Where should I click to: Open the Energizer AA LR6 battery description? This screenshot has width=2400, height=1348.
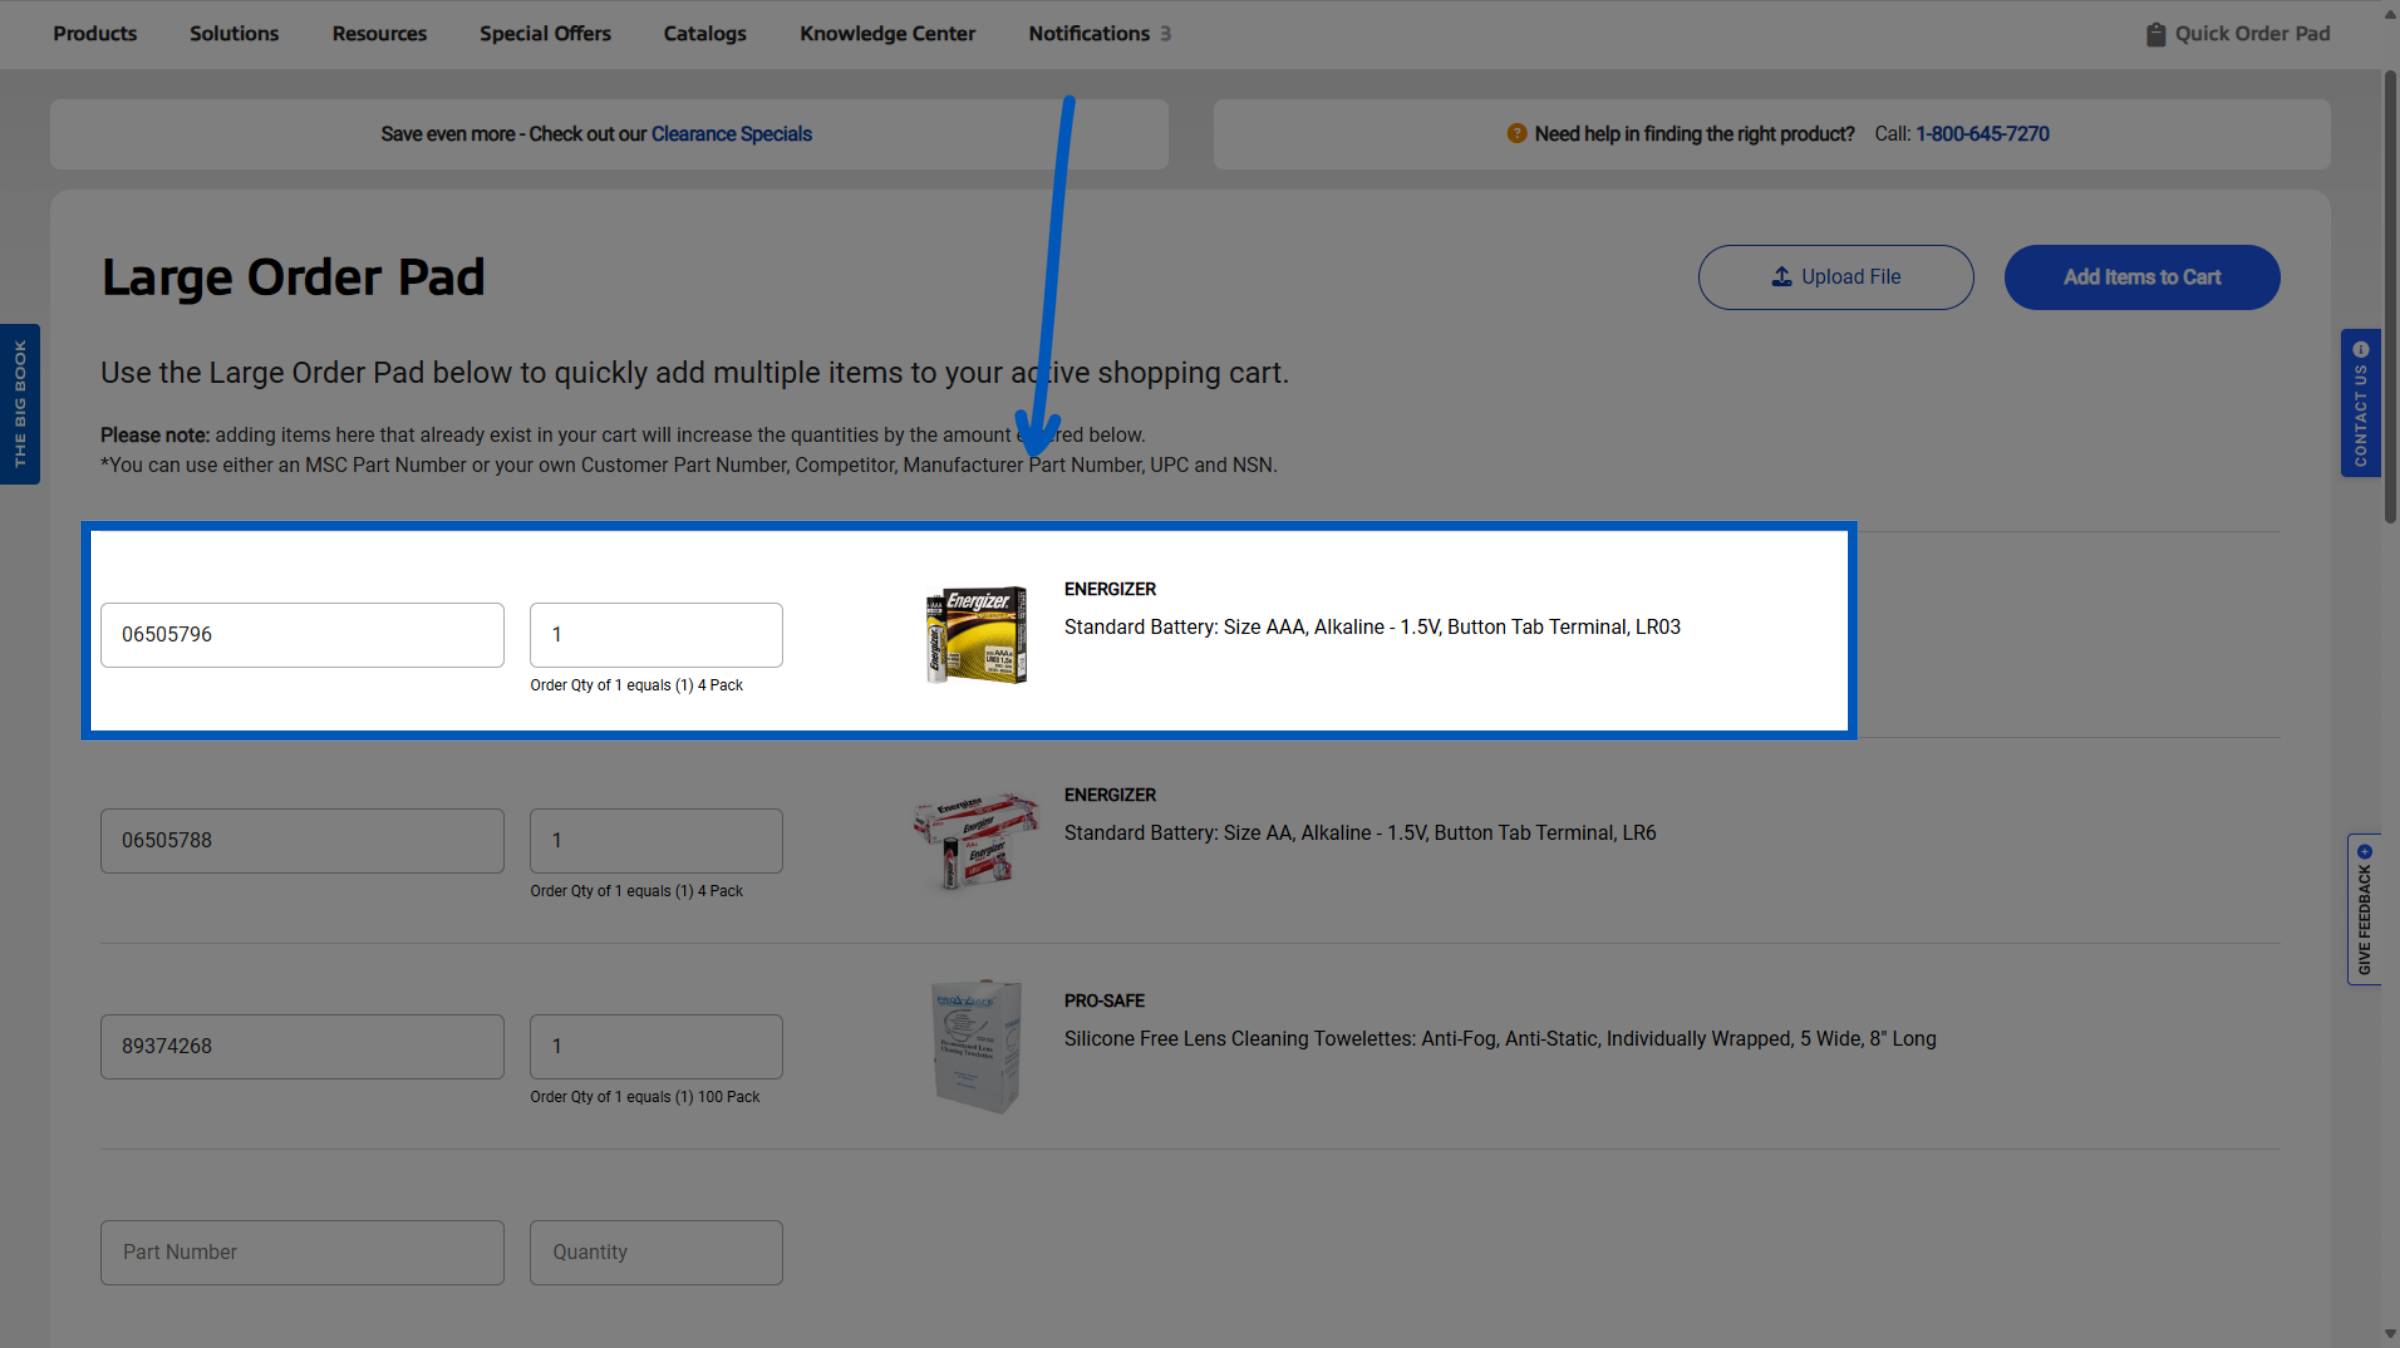point(1360,833)
